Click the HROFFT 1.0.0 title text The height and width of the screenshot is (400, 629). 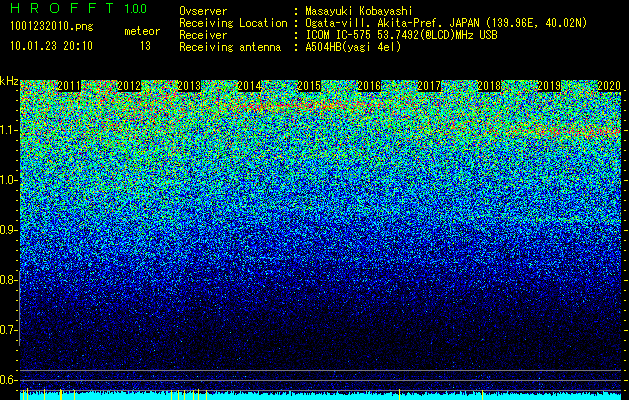[78, 8]
